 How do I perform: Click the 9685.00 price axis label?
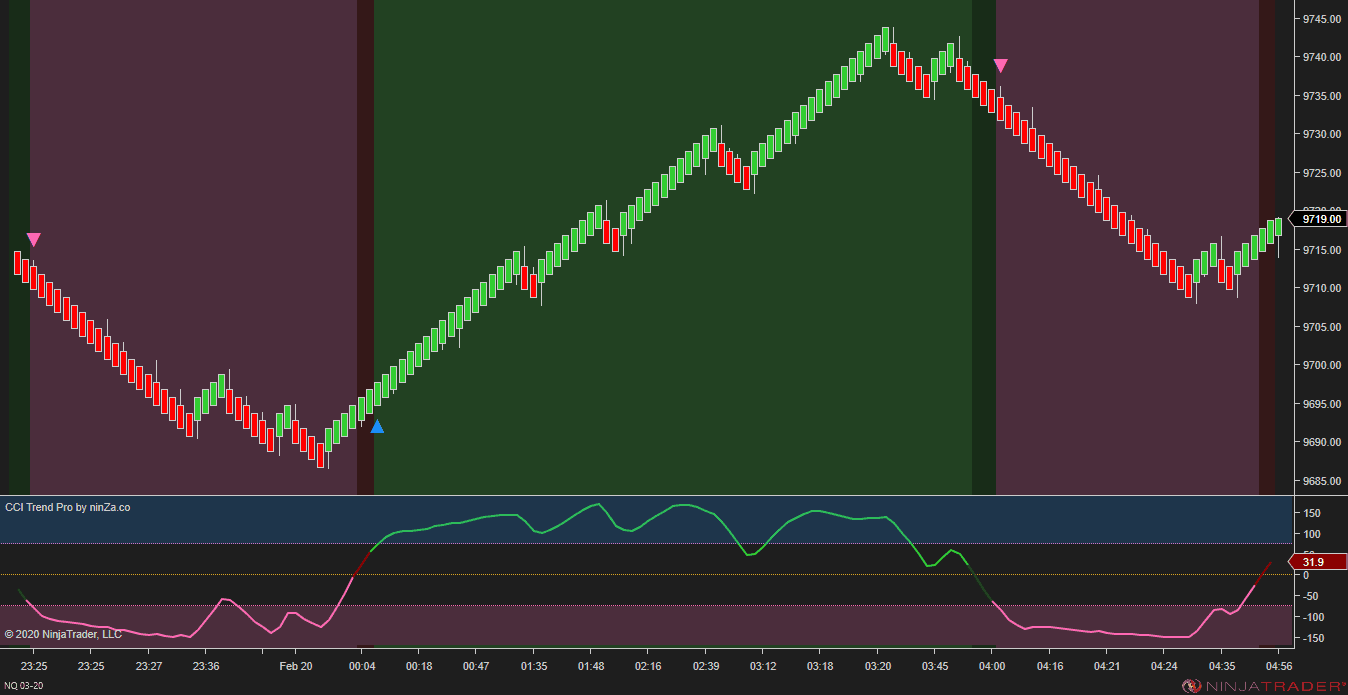click(1321, 481)
